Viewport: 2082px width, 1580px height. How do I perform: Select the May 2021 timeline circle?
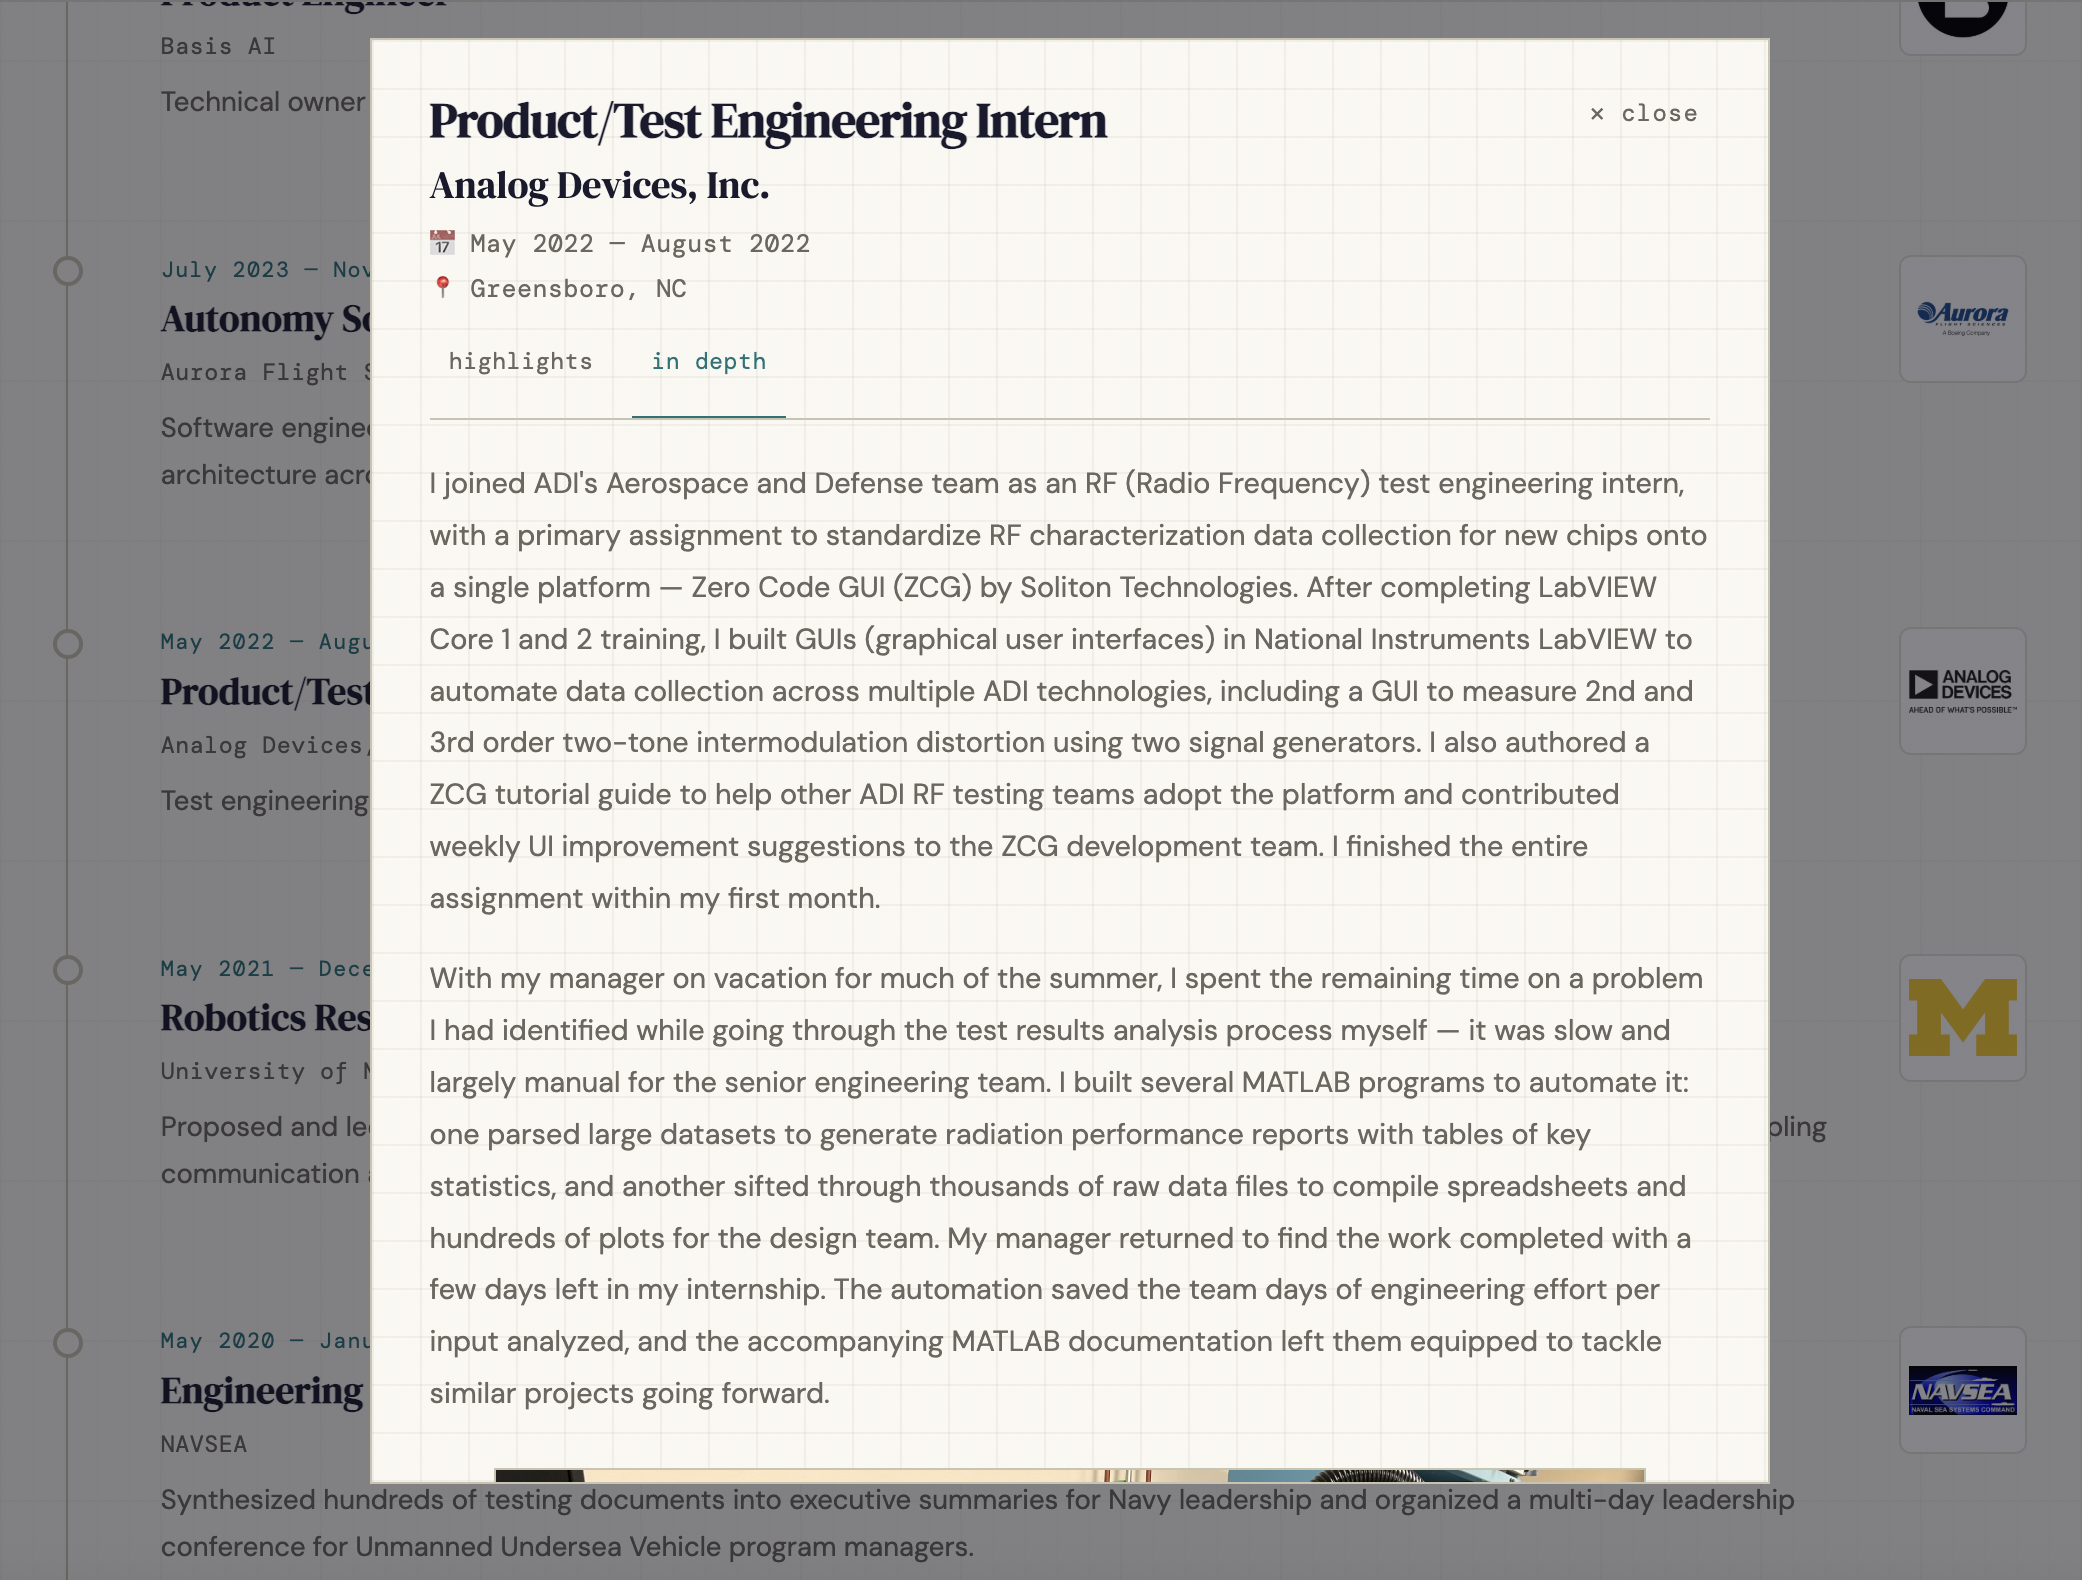point(68,970)
